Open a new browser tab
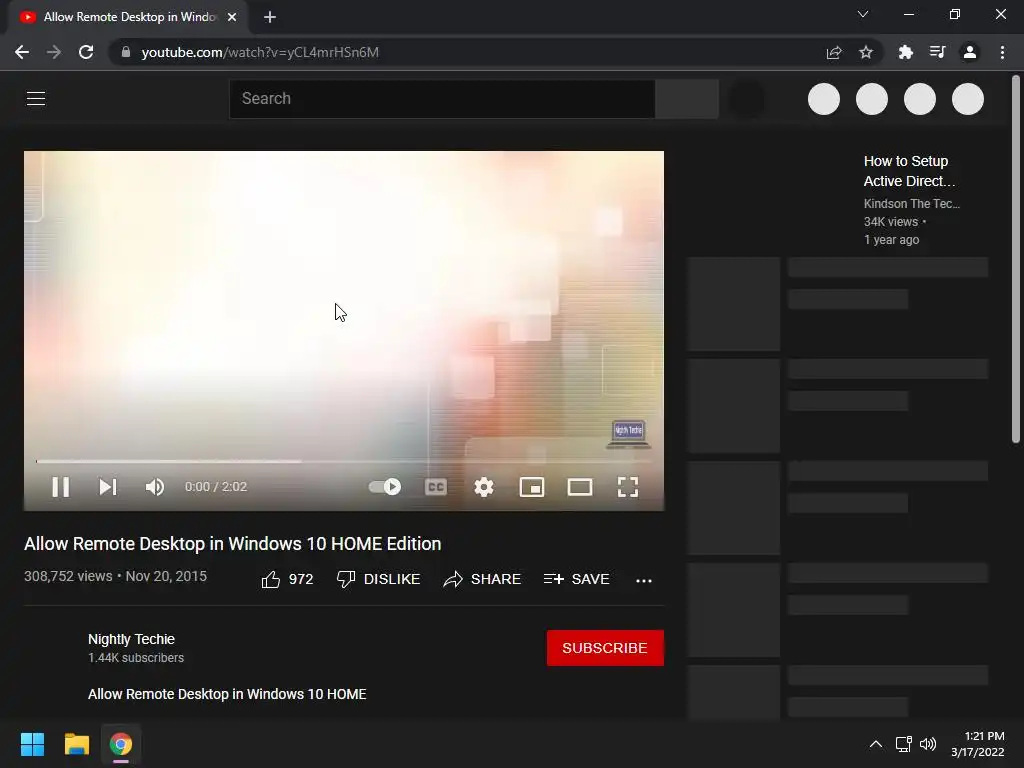 click(x=270, y=17)
